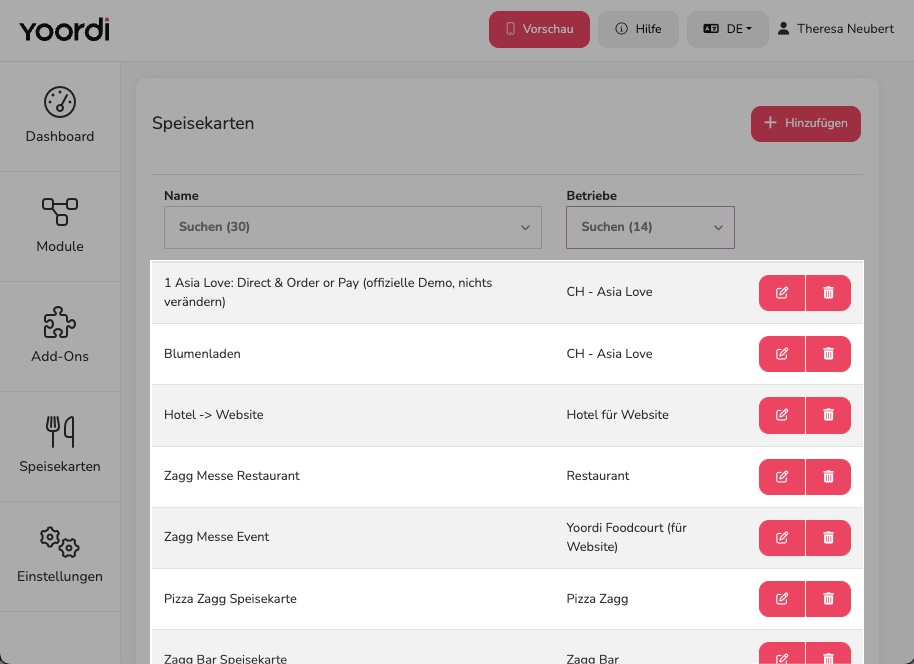Open the Add-Ons sidebar section

60,336
